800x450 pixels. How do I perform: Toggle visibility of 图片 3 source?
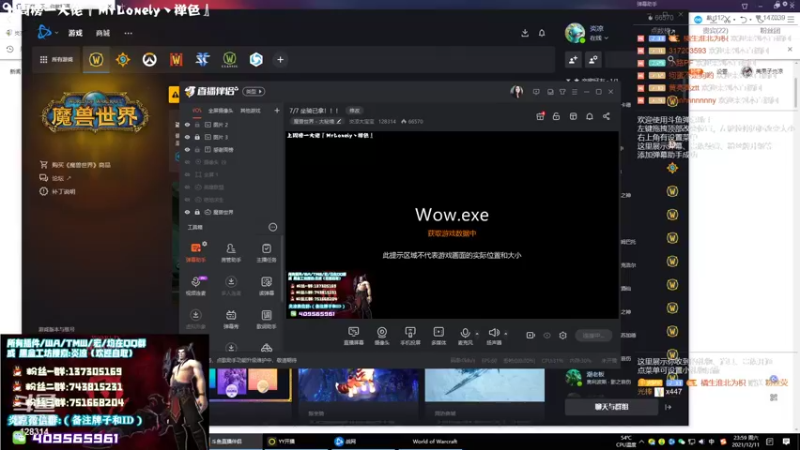click(x=187, y=137)
